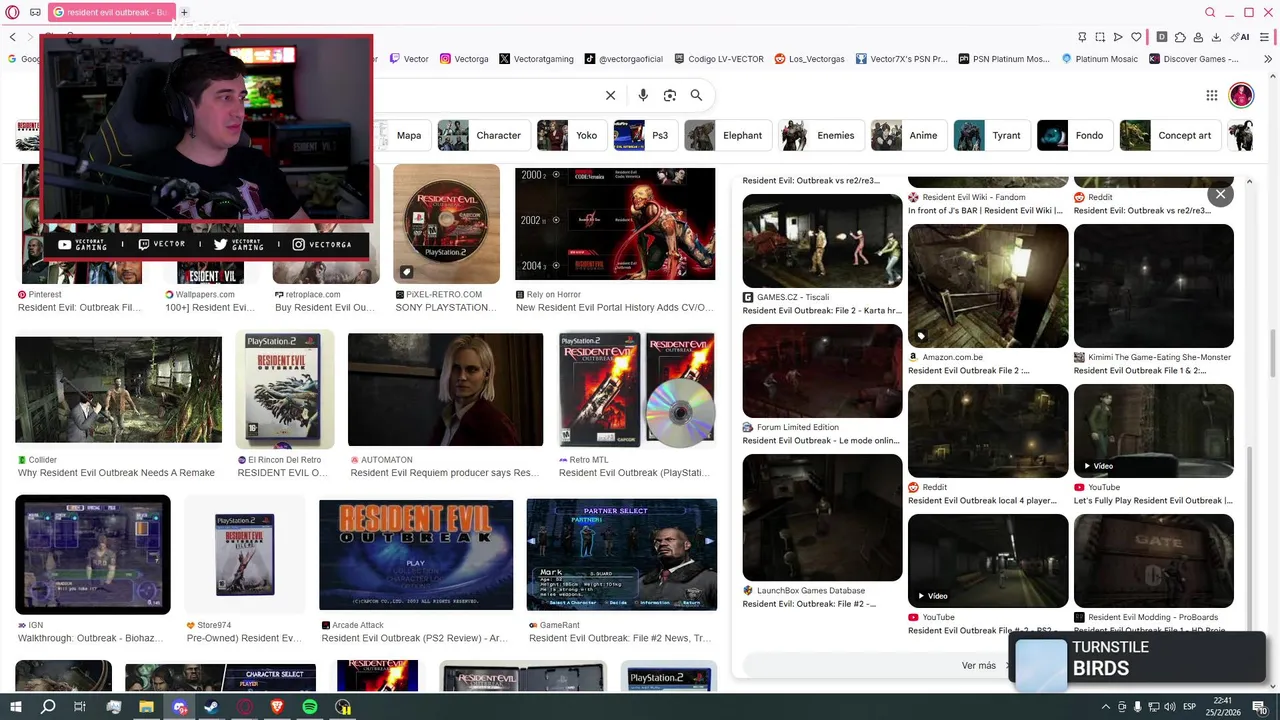Select the Character filter chip
Screen dimensions: 1280x720
[x=484, y=135]
